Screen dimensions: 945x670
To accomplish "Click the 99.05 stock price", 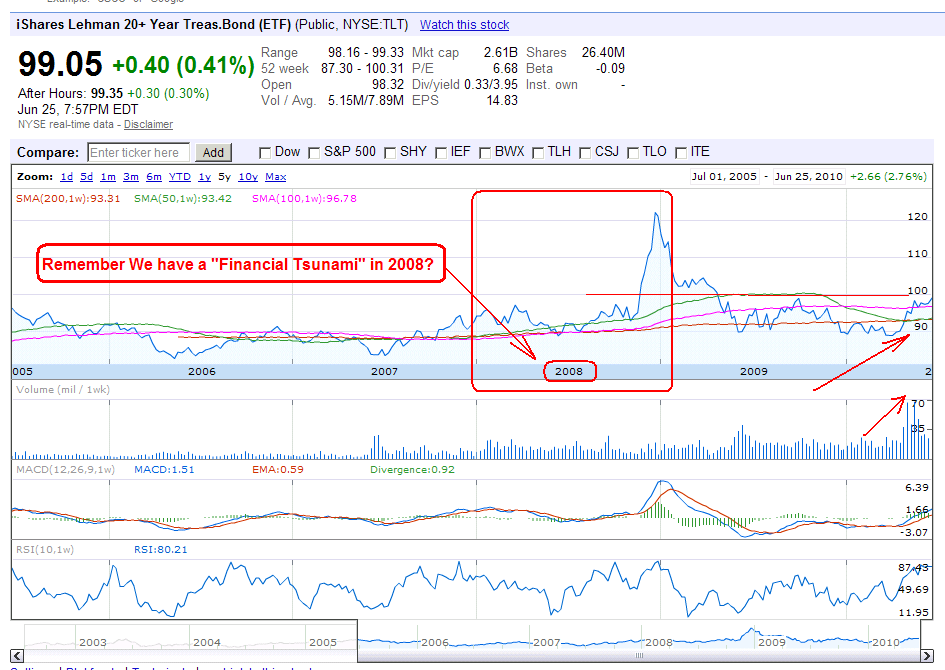I will 60,64.
